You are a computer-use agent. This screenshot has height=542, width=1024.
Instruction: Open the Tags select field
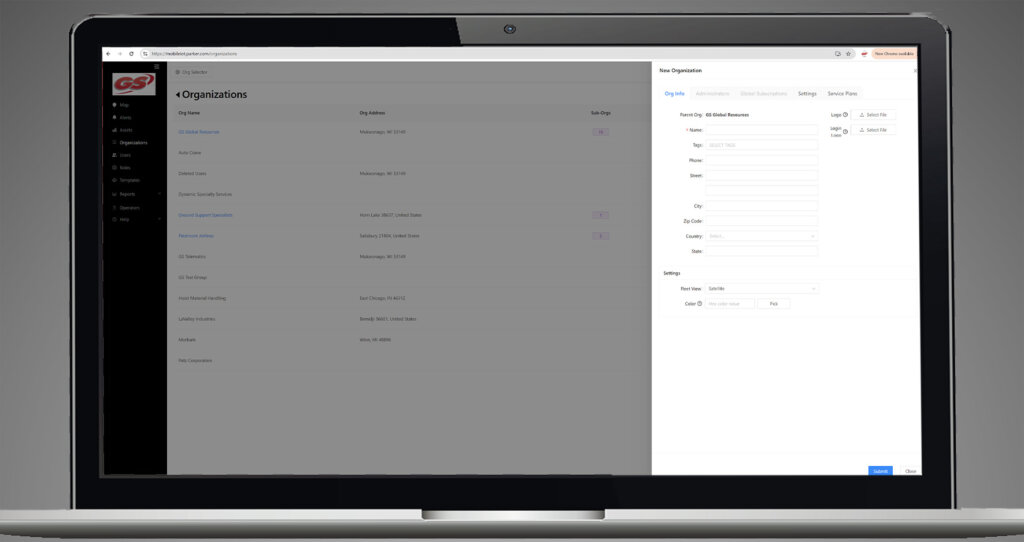point(761,145)
